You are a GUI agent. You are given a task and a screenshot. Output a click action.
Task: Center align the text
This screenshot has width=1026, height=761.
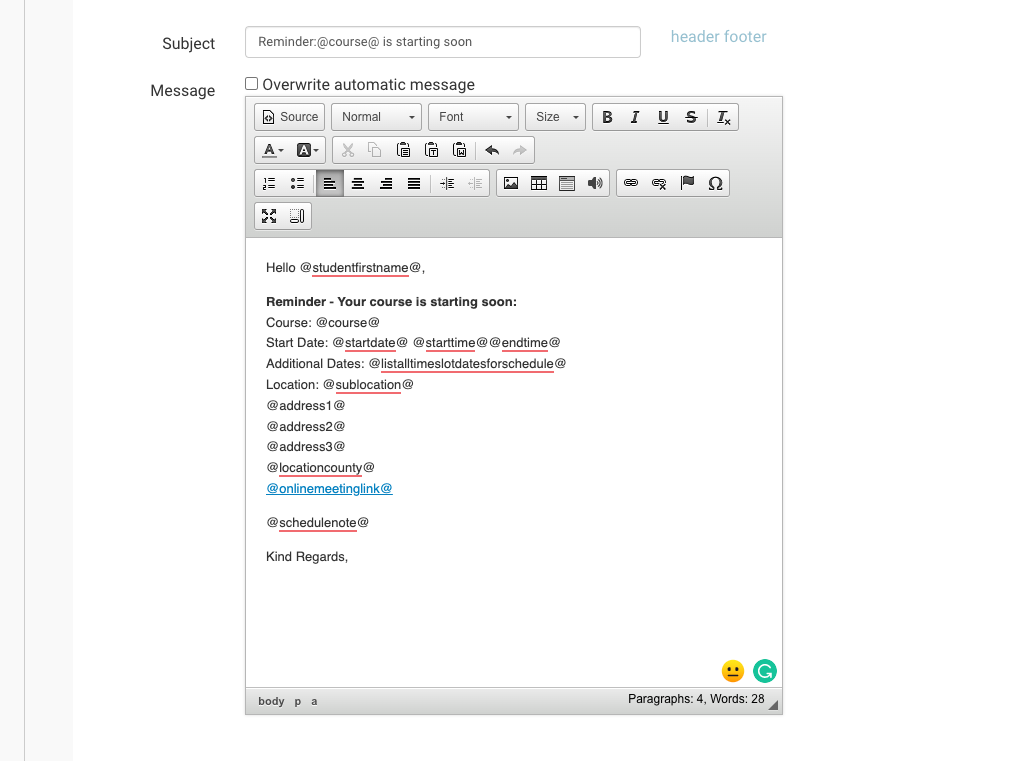pos(357,183)
